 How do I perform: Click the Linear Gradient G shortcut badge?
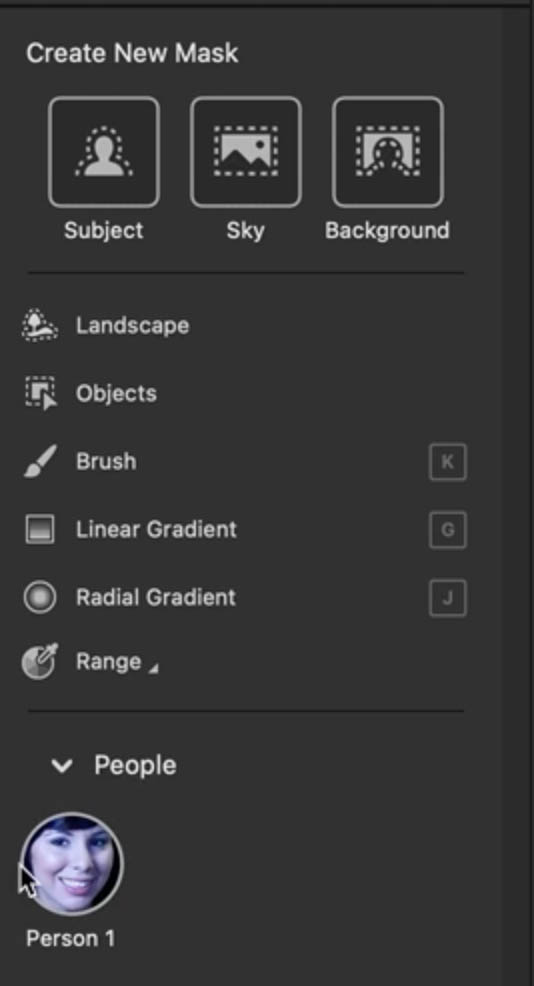pos(448,530)
